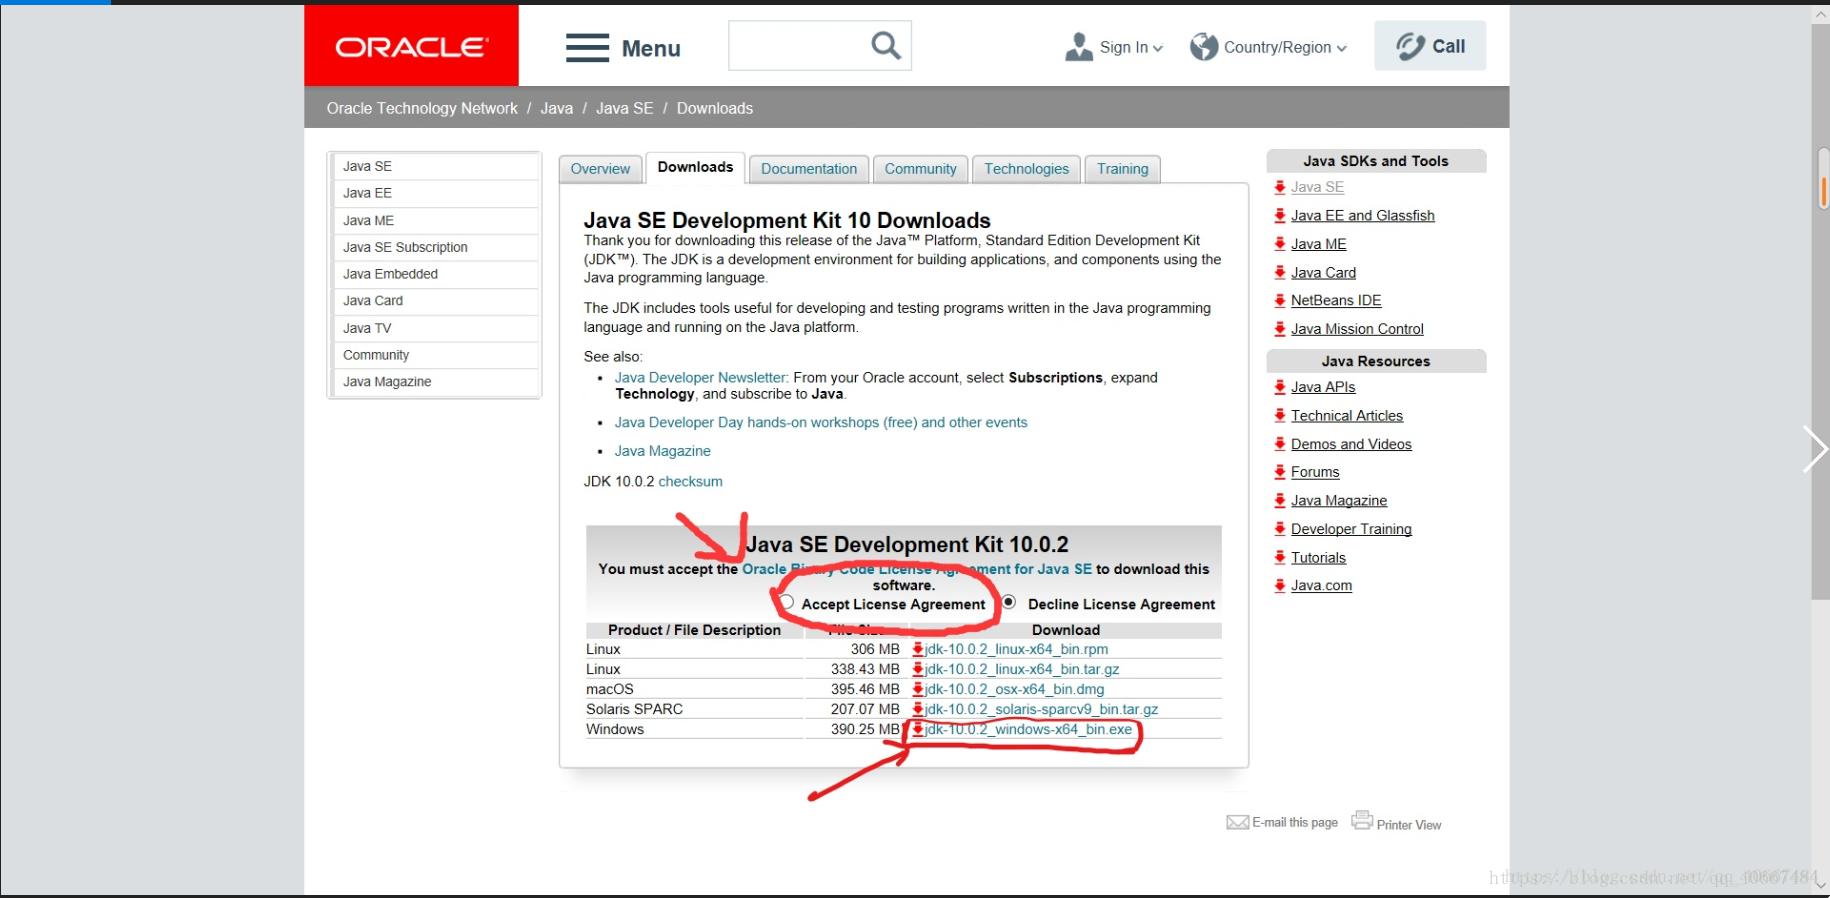Image resolution: width=1830 pixels, height=898 pixels.
Task: Click download arrow icon beside Developer Training
Action: point(1280,529)
